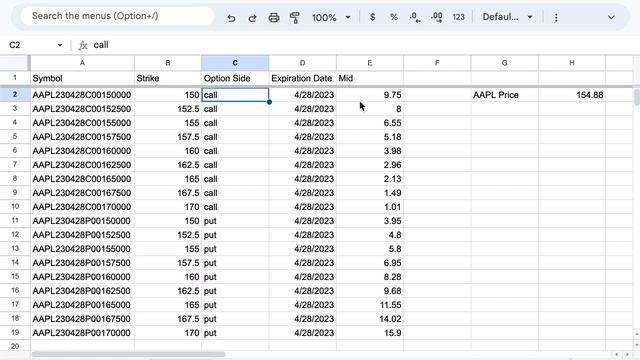Increase decimal places icon

pyautogui.click(x=436, y=17)
